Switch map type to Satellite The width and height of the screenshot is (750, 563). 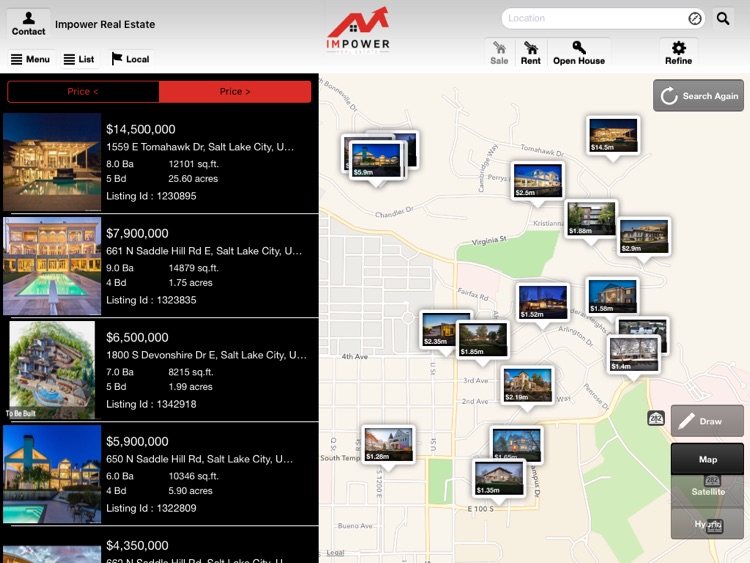[x=707, y=491]
